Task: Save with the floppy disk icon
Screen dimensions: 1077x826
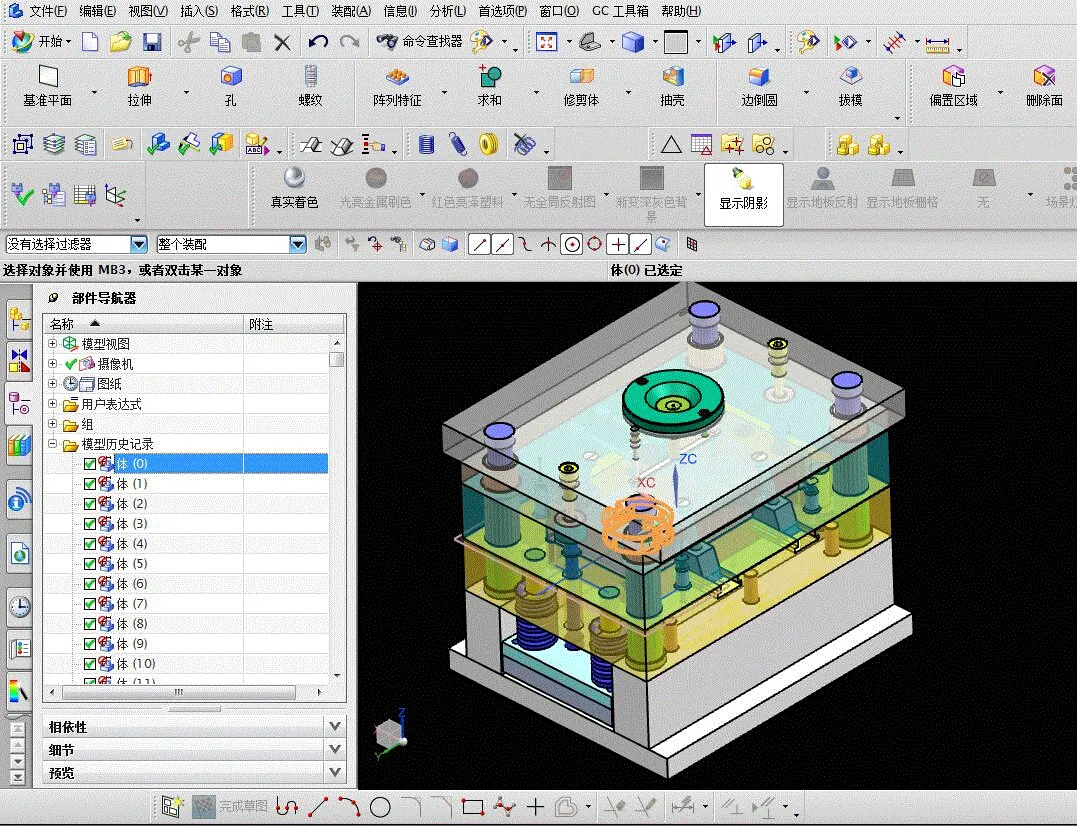Action: [x=152, y=43]
